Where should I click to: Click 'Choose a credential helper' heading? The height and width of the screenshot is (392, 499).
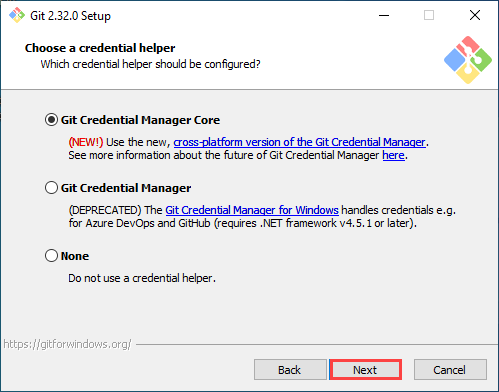(100, 48)
